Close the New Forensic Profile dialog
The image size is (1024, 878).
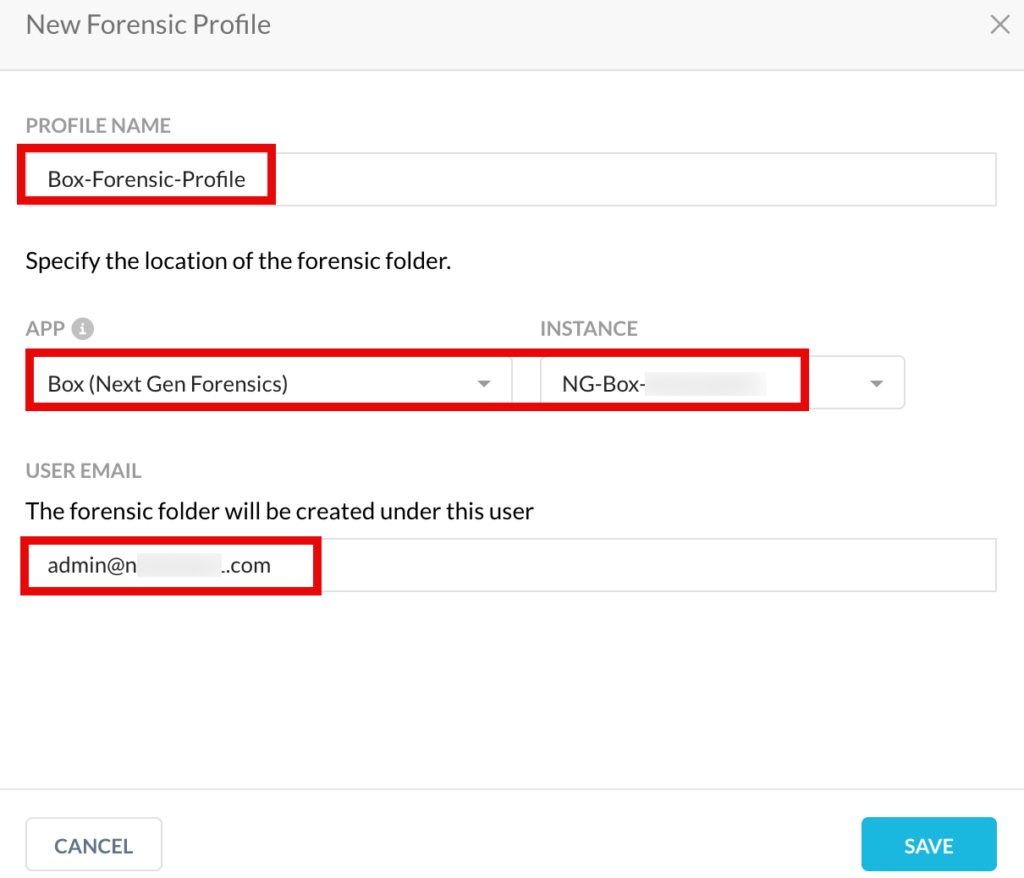tap(999, 25)
